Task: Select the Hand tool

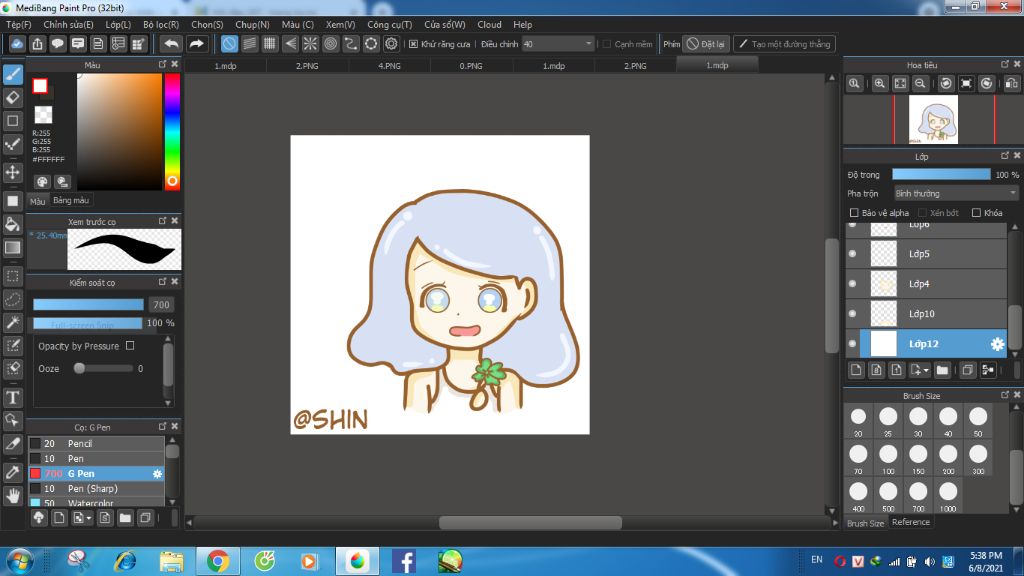Action: point(13,496)
